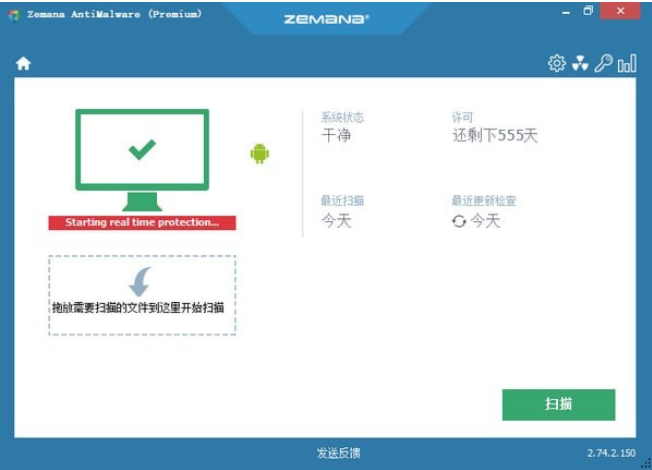Image resolution: width=652 pixels, height=470 pixels.
Task: Click the resize grip at window corner
Action: coord(646,464)
